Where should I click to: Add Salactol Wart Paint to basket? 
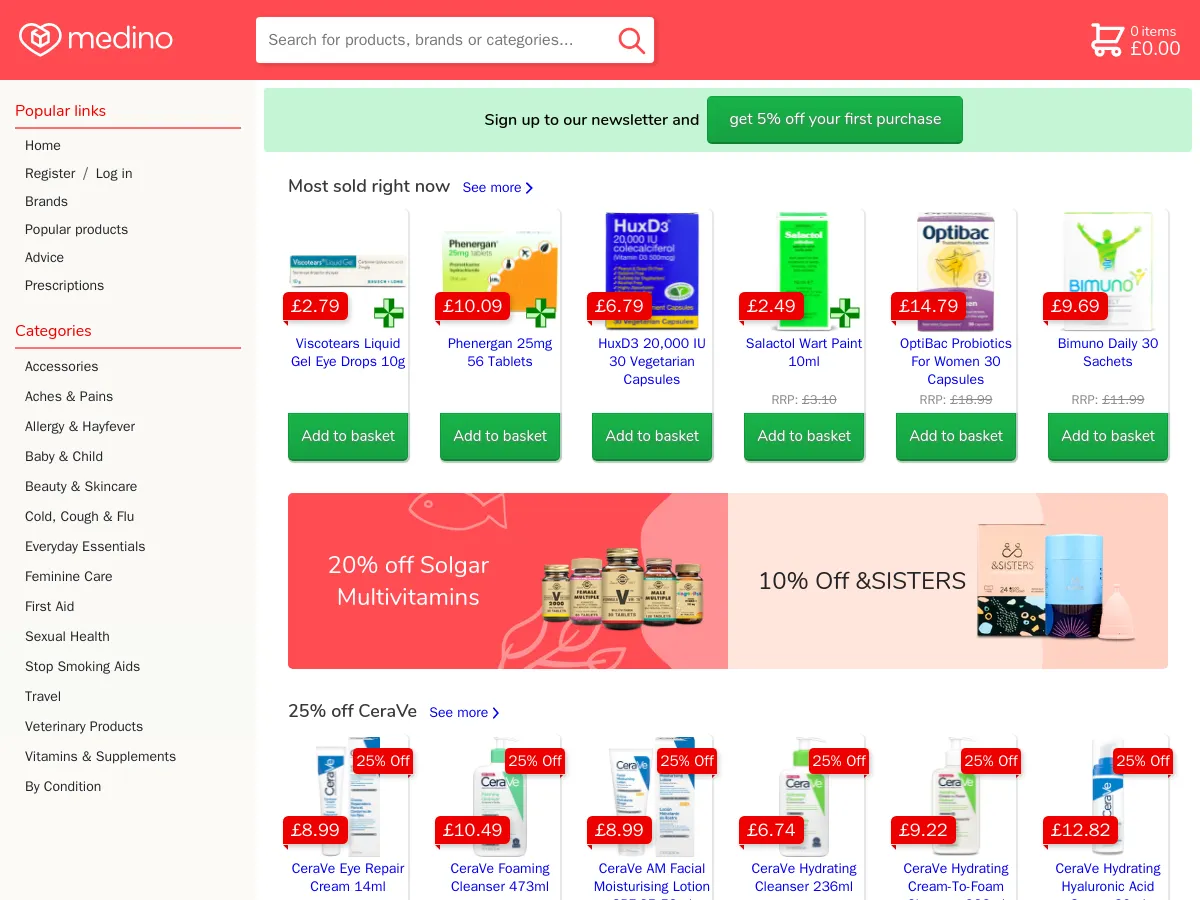pos(804,436)
